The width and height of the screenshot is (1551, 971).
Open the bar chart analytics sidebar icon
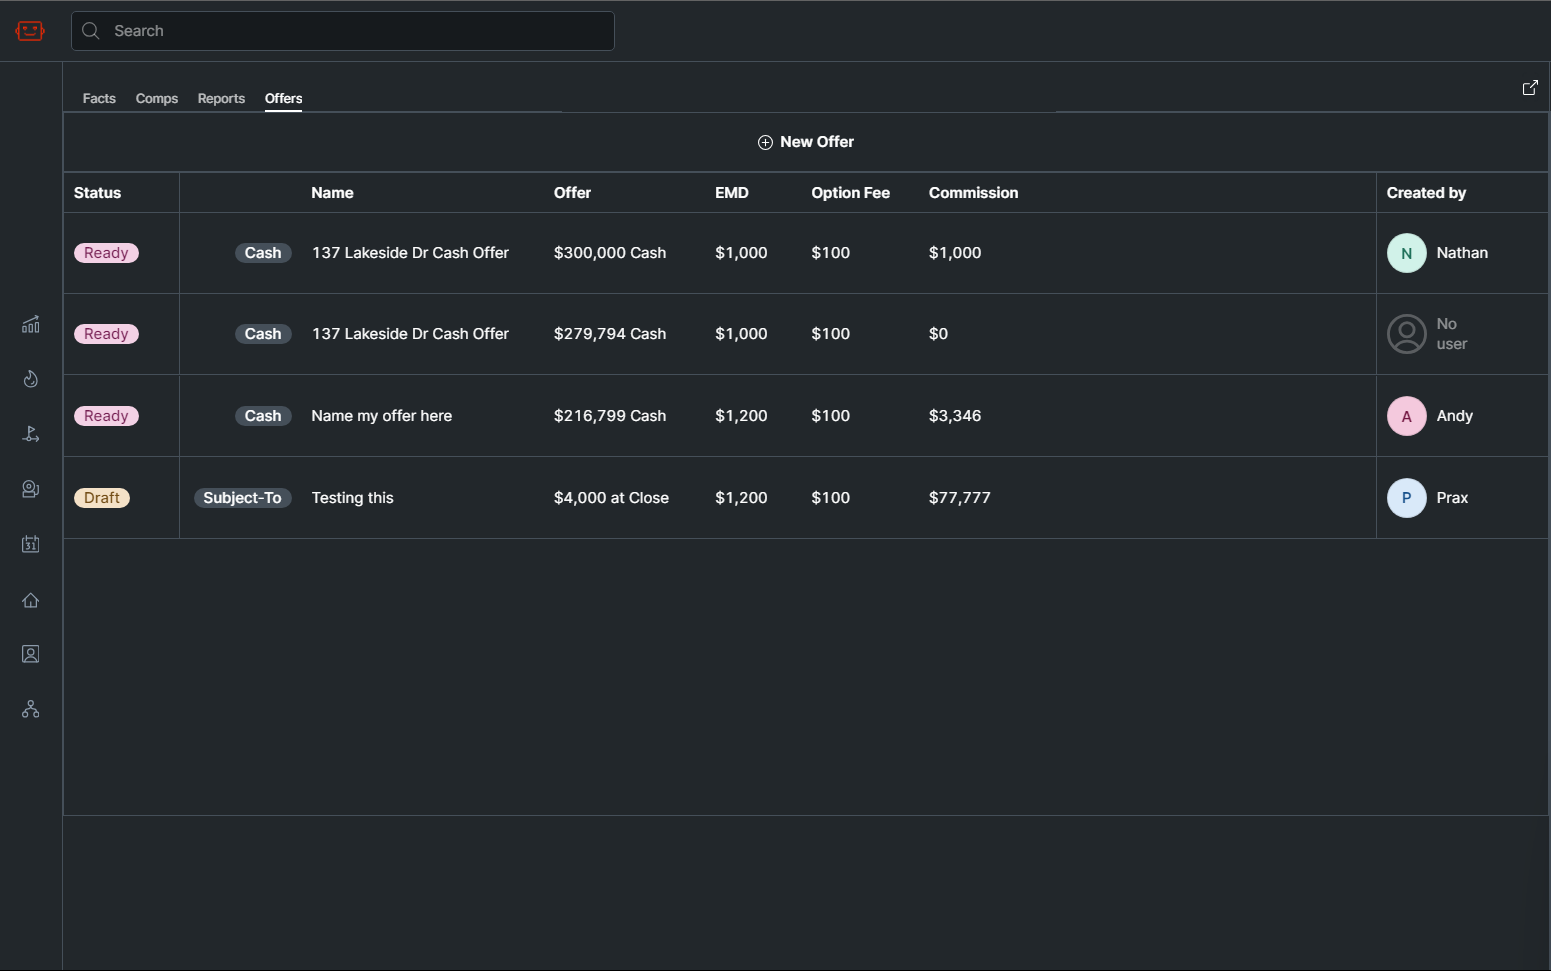(31, 324)
